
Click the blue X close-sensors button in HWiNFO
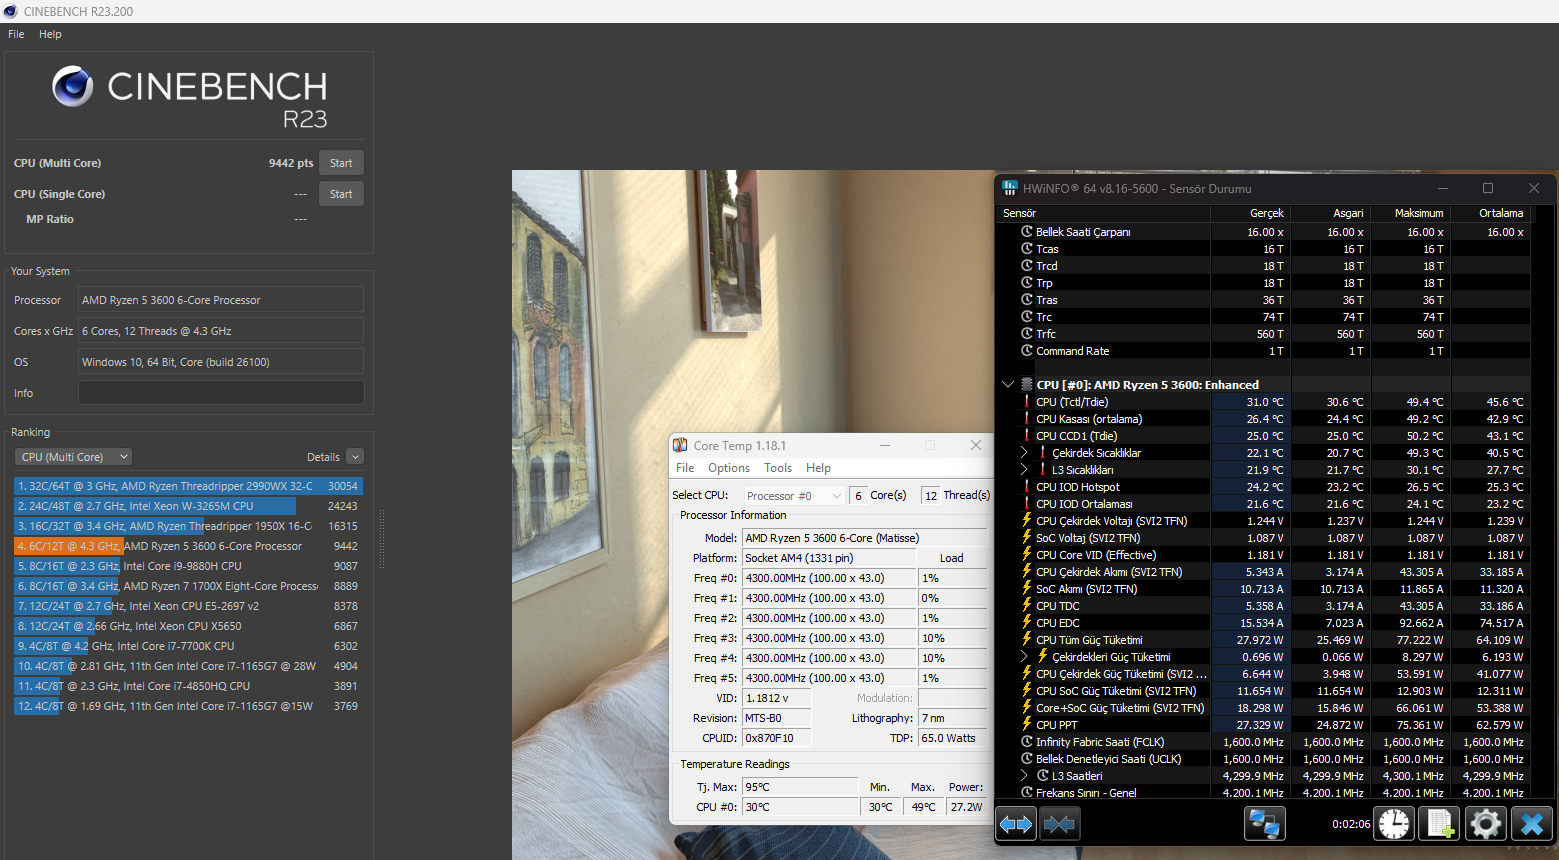coord(1531,824)
